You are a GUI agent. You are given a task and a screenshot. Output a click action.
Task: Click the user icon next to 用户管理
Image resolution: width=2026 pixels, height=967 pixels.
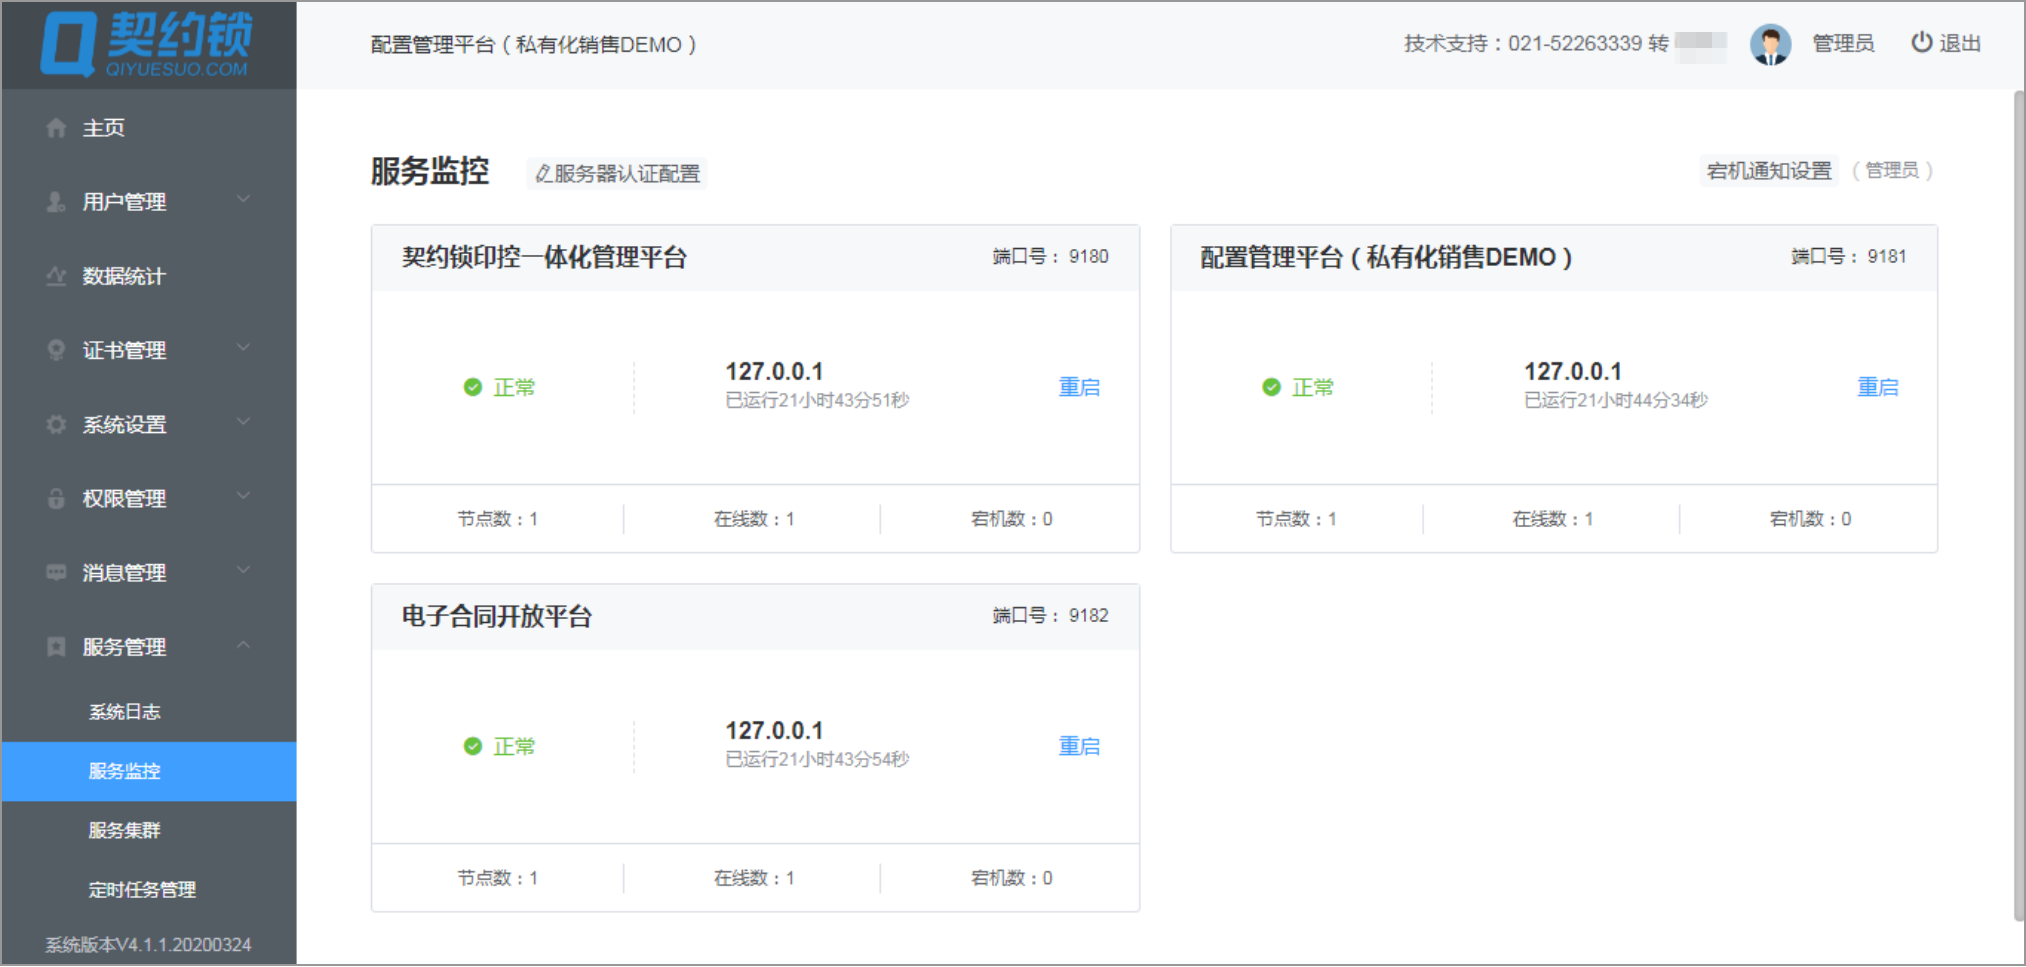[x=56, y=202]
